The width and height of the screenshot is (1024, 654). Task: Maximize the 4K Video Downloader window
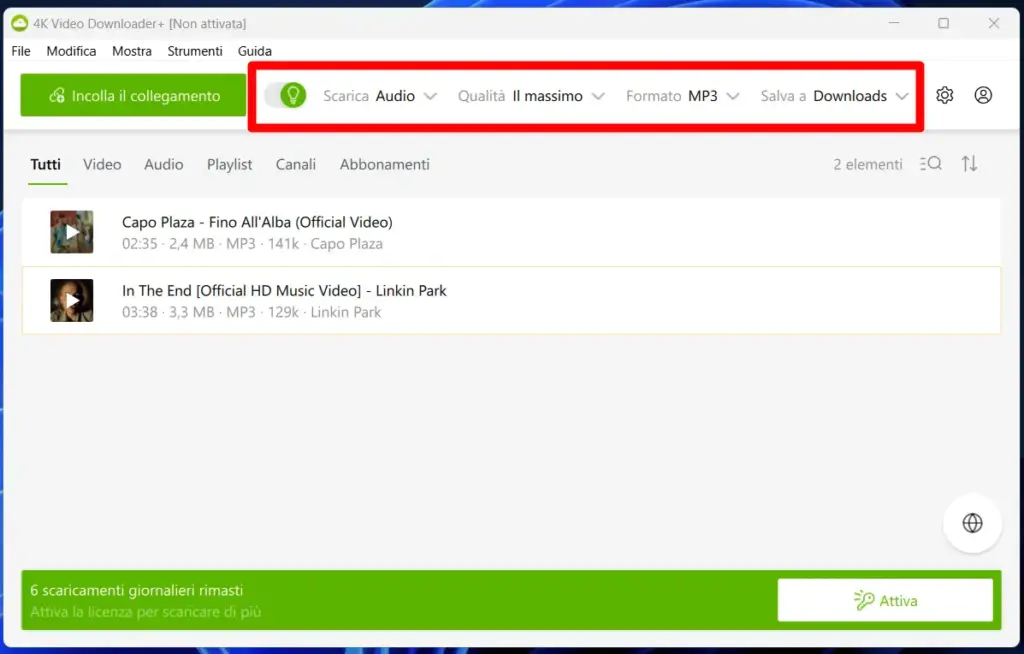pos(944,23)
